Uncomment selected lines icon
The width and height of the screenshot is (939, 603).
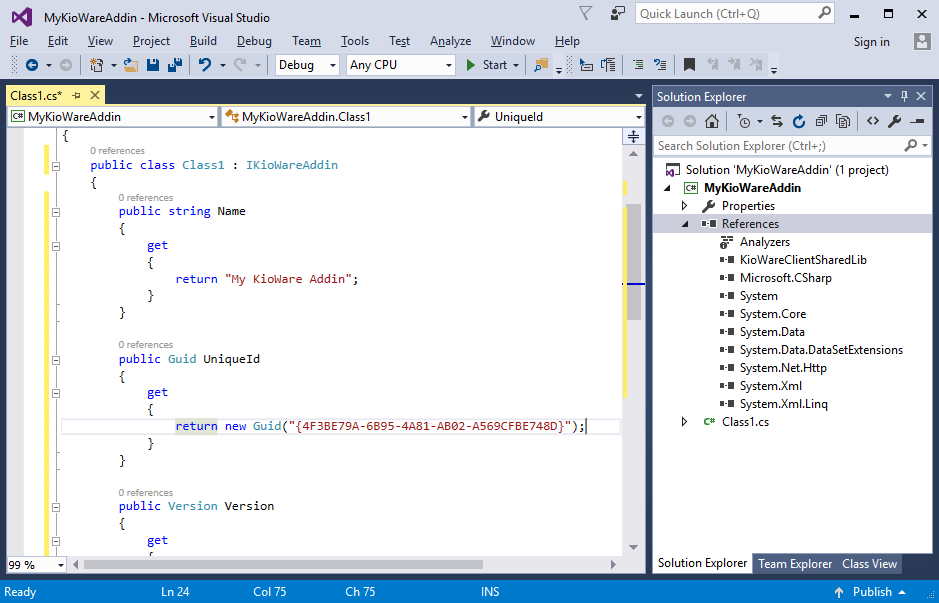660,65
